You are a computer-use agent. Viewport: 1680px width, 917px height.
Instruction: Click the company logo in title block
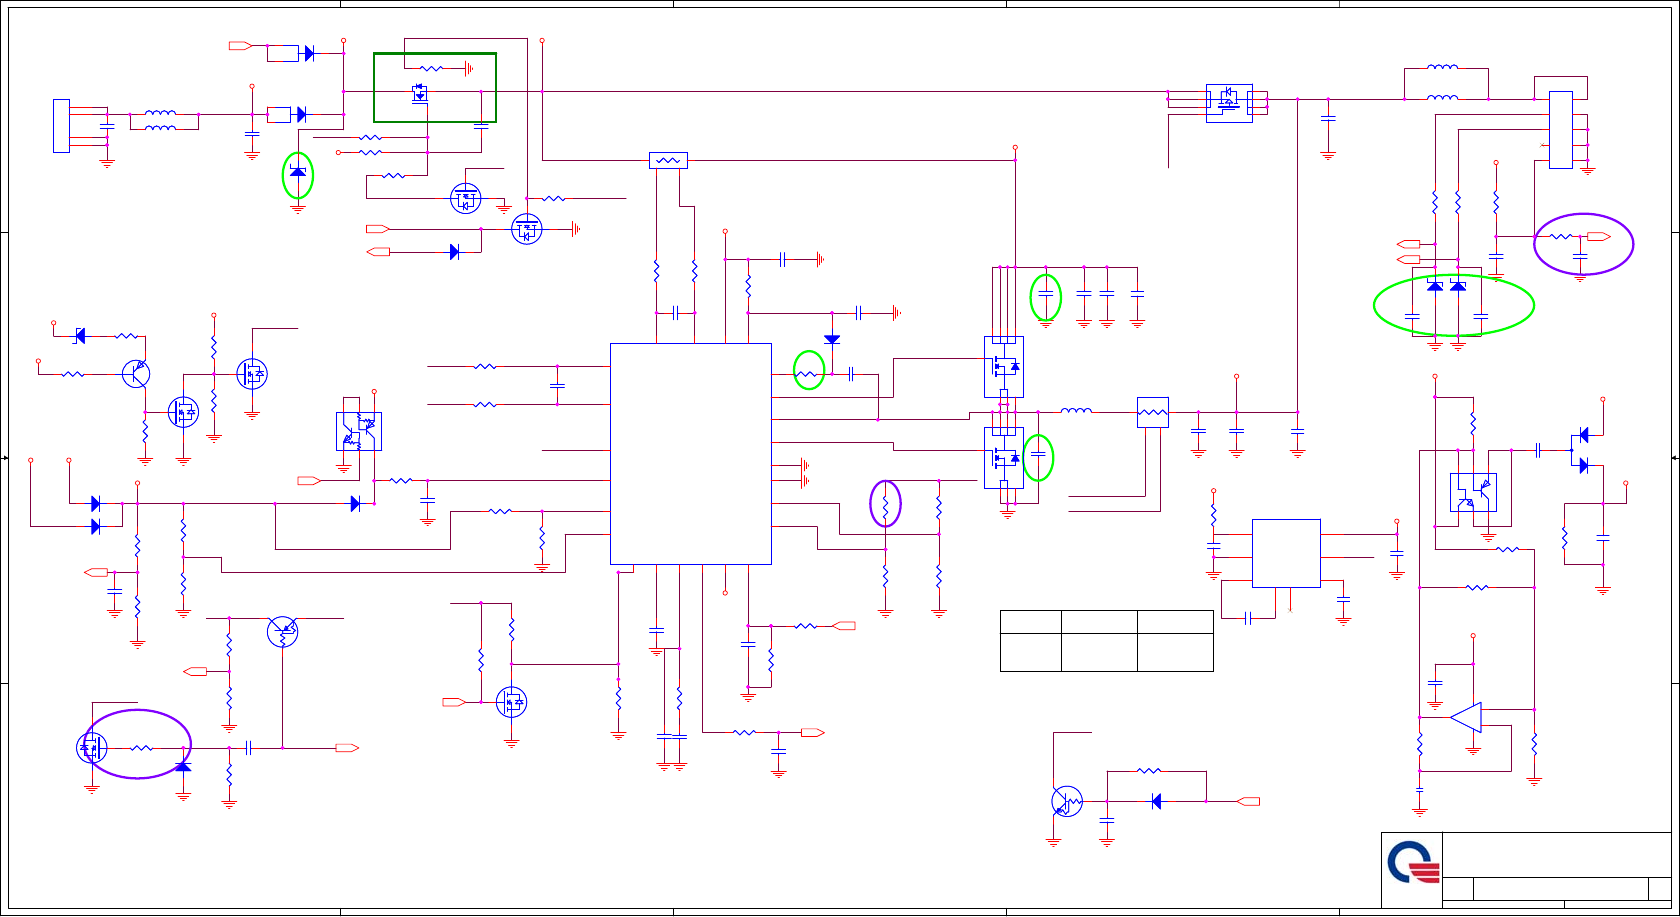tap(1413, 862)
